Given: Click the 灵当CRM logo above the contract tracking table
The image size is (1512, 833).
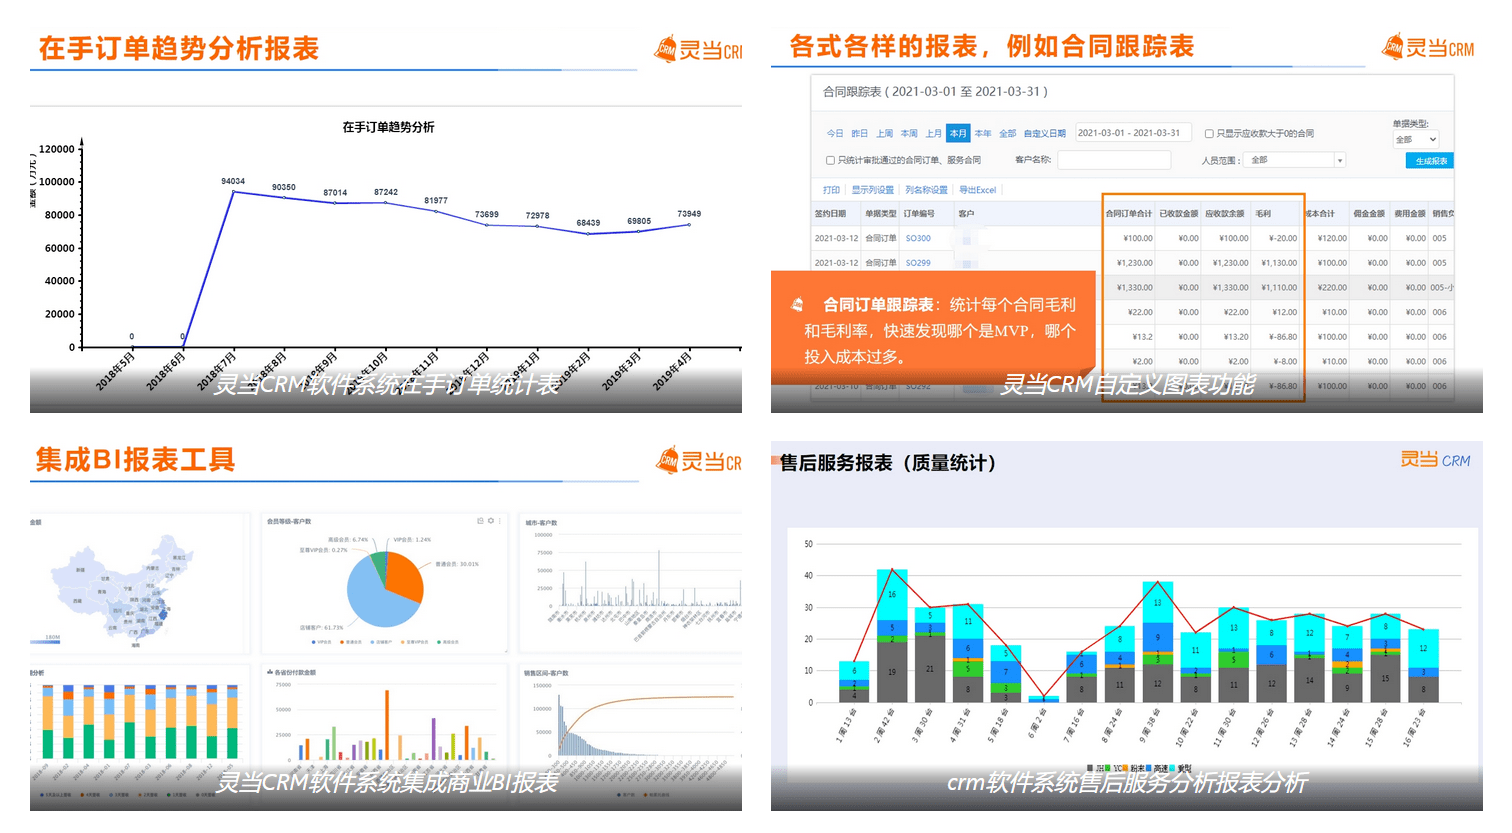Looking at the screenshot, I should pos(1427,47).
